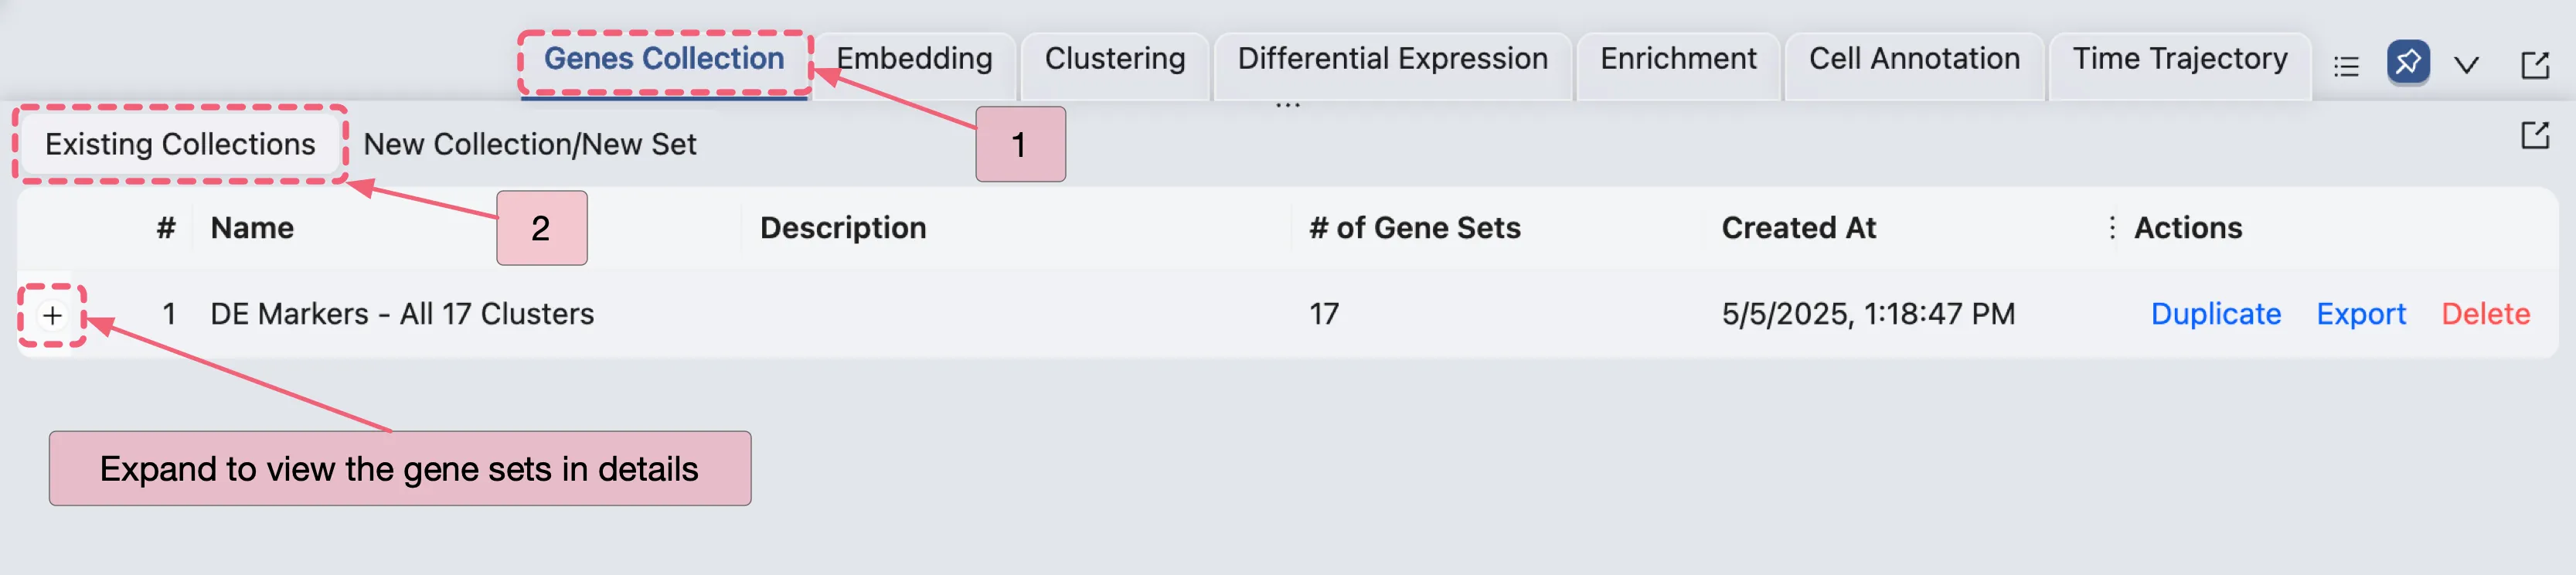Switch to the Enrichment tab
The image size is (2576, 575).
(x=1678, y=58)
